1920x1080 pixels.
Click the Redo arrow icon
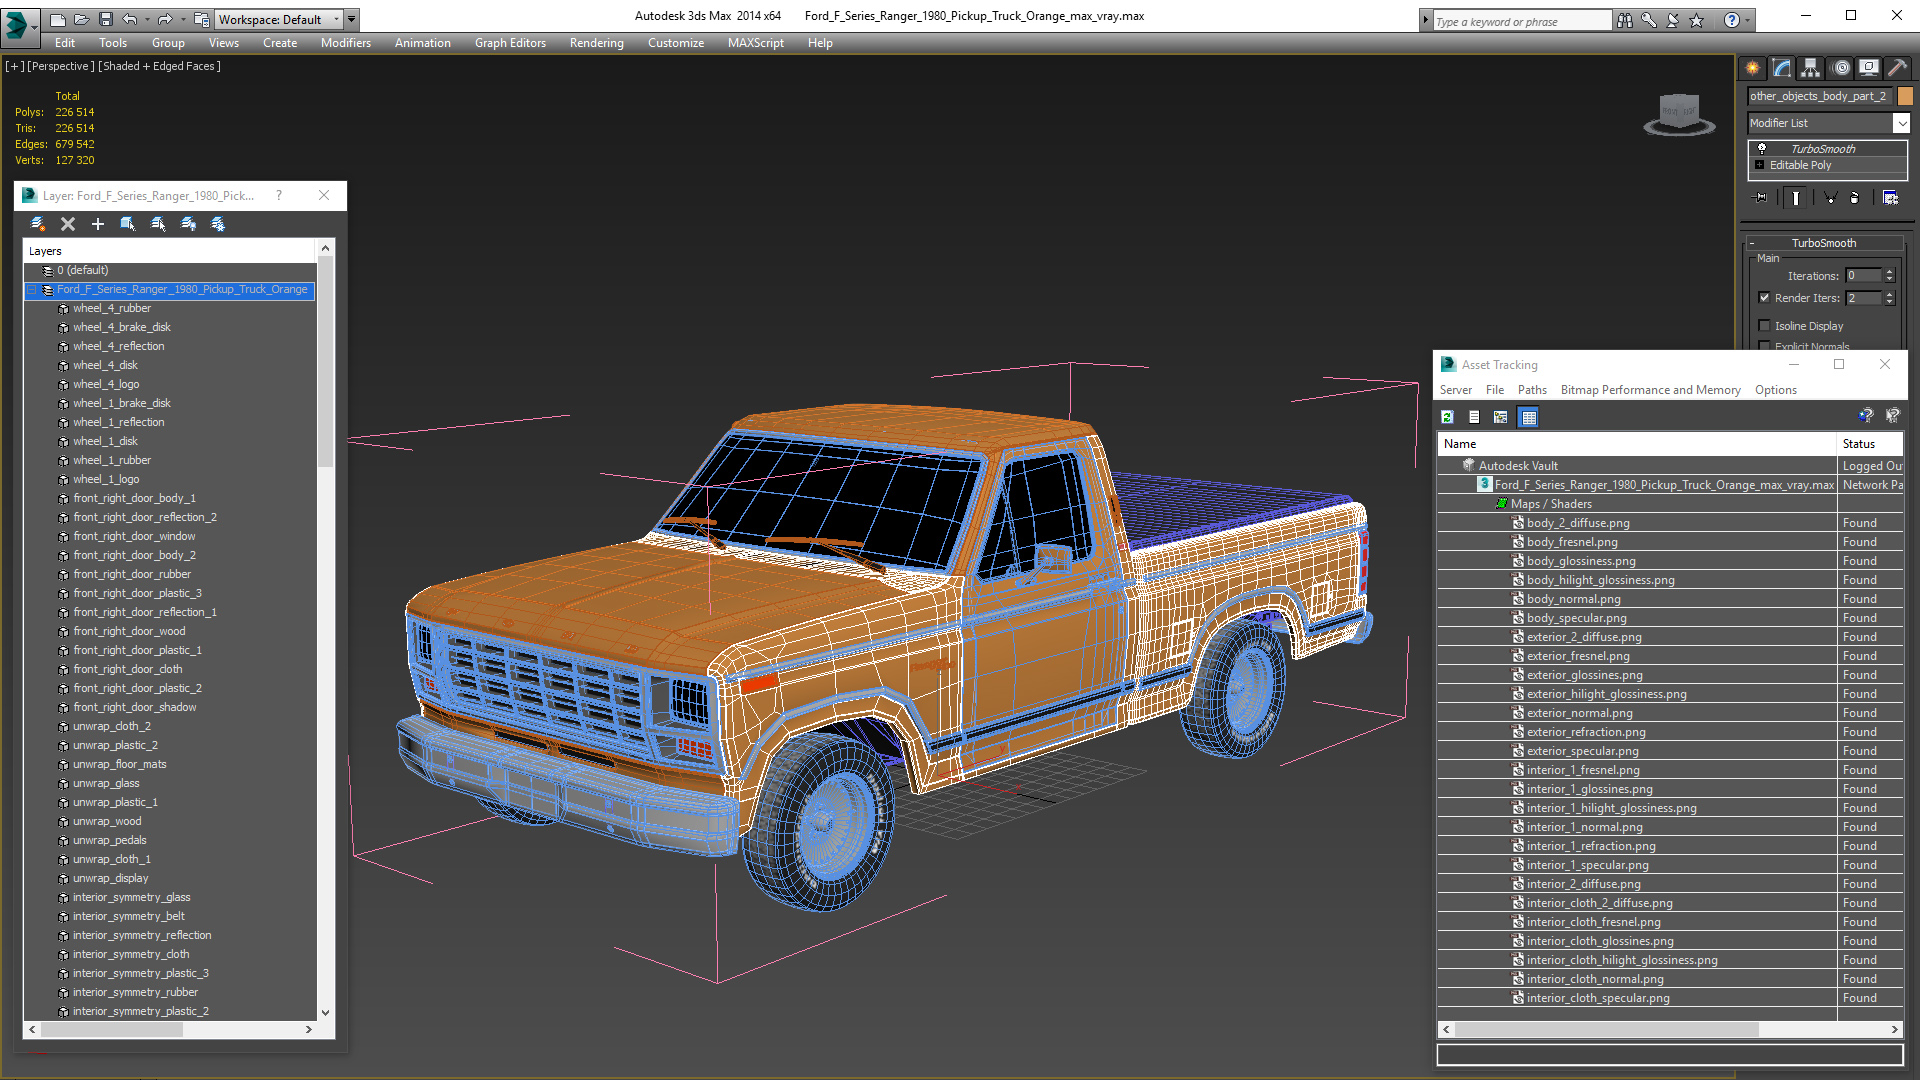pyautogui.click(x=165, y=19)
